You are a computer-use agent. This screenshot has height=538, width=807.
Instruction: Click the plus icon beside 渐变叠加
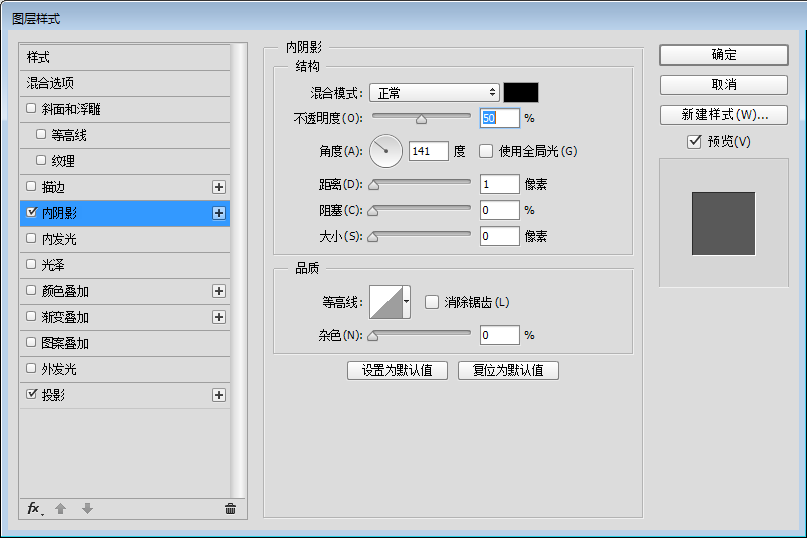(x=219, y=317)
